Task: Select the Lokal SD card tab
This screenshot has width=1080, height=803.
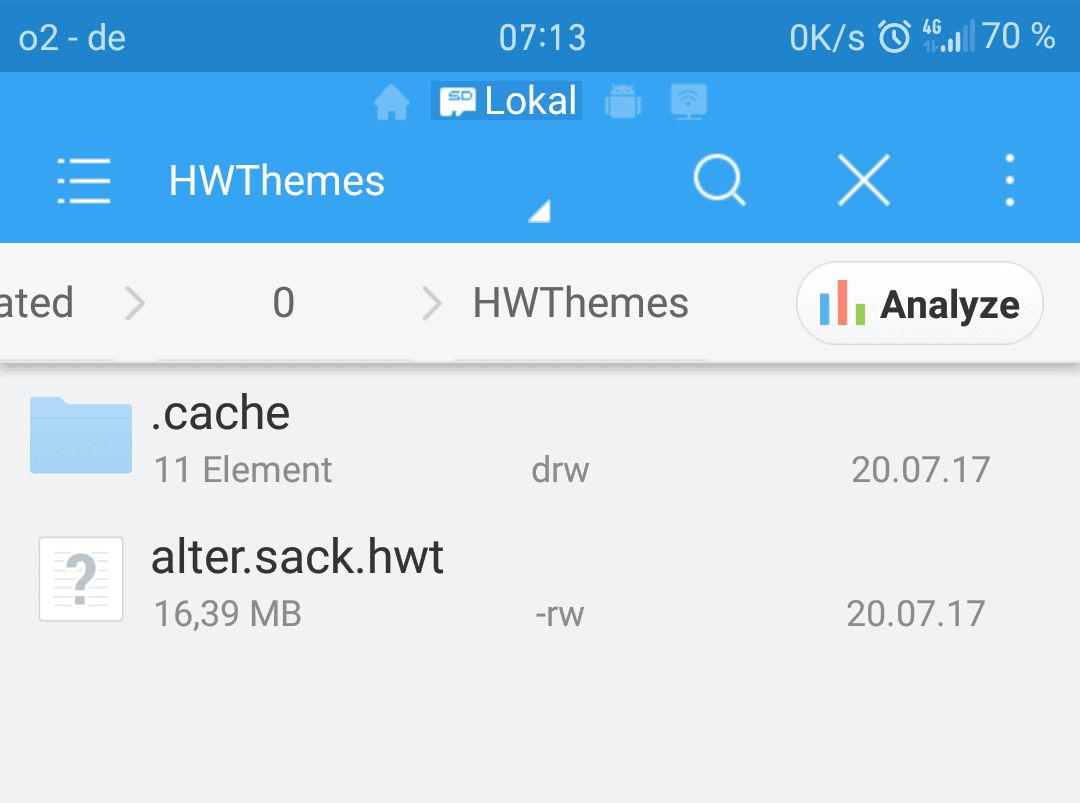Action: (x=506, y=101)
